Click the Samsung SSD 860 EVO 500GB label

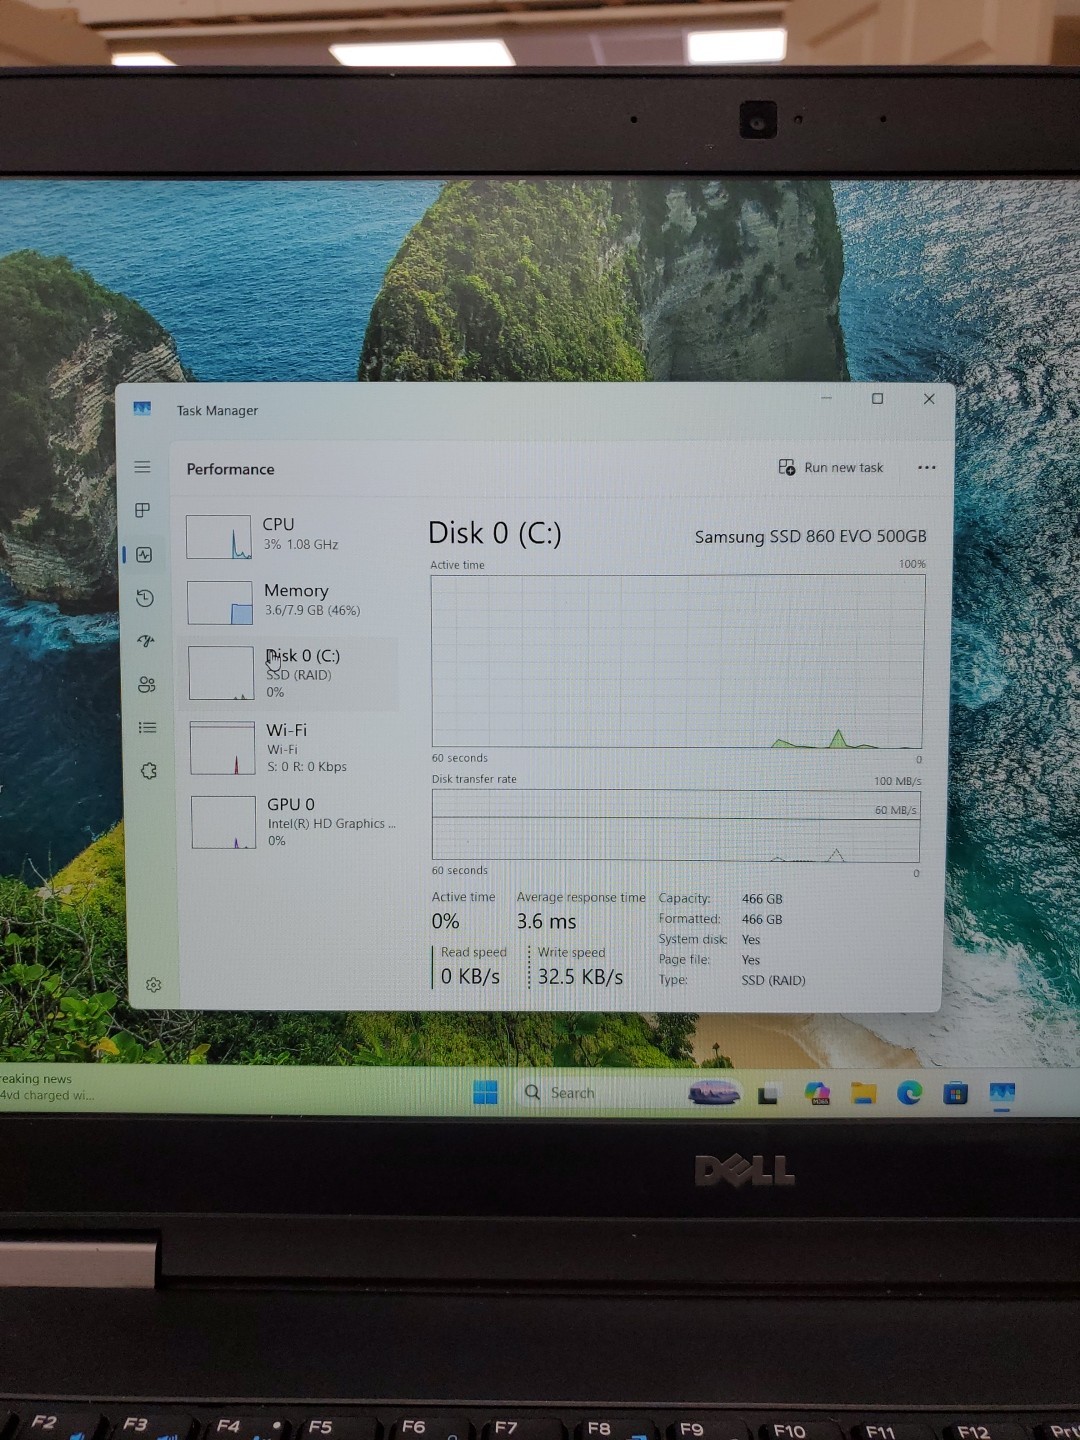pyautogui.click(x=811, y=536)
